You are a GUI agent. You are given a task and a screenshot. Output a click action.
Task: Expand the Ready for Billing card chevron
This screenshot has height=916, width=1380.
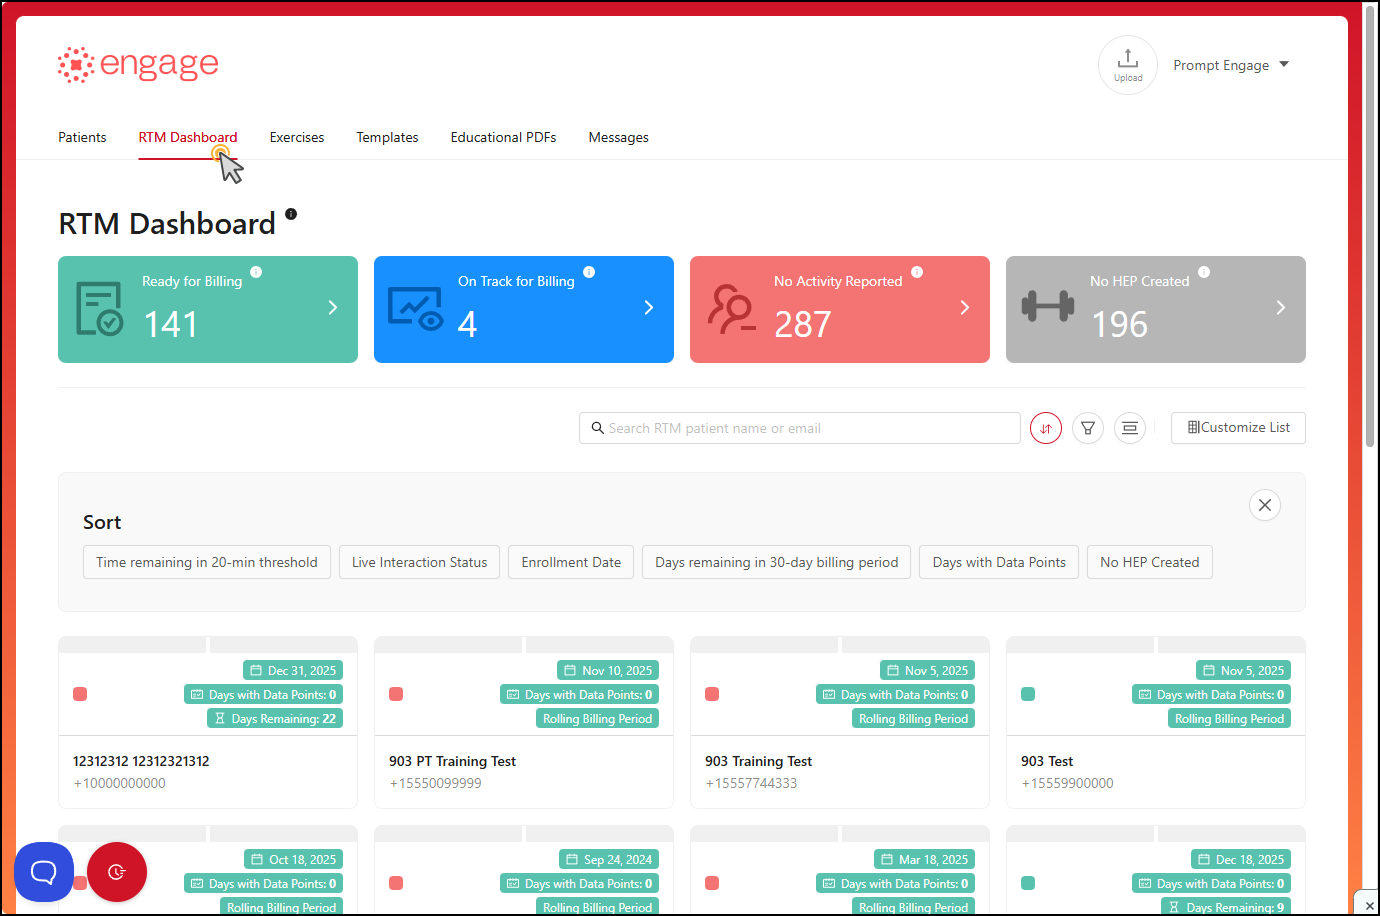click(x=333, y=307)
